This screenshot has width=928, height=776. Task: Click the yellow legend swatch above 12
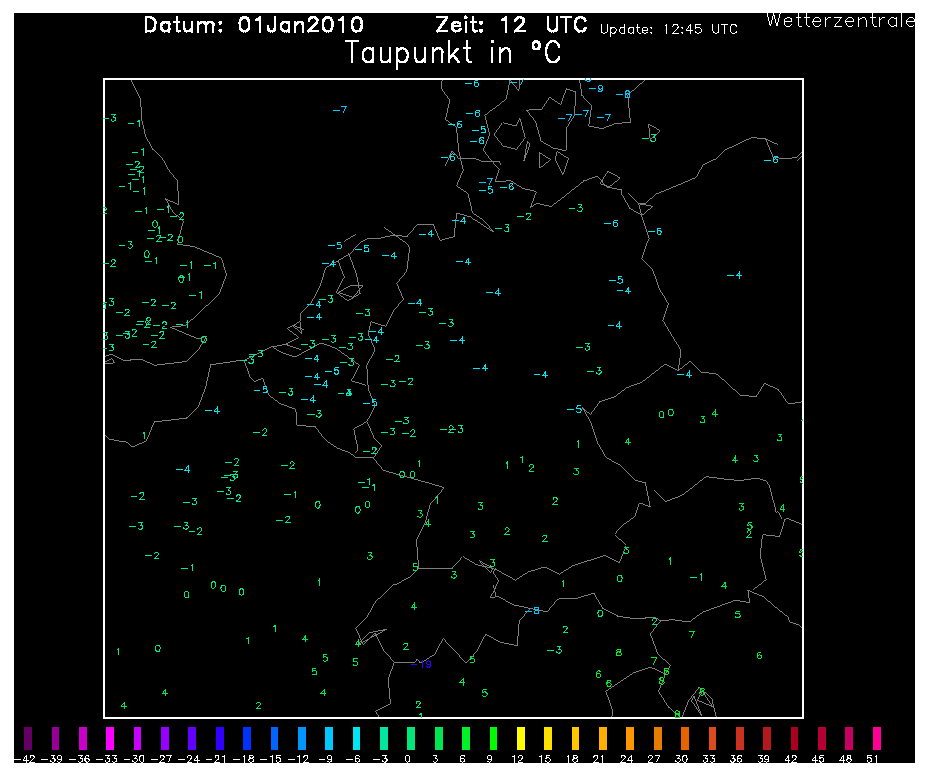coord(521,738)
